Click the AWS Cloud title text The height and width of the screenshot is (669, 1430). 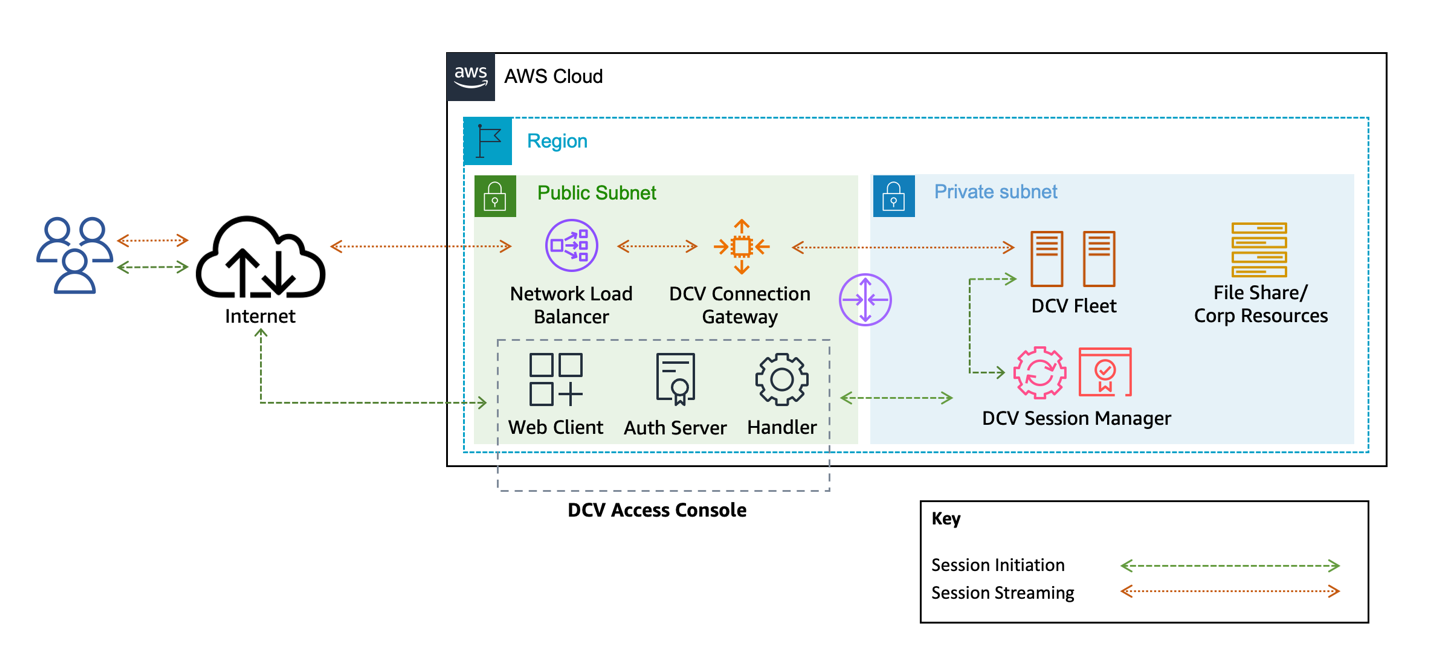pyautogui.click(x=554, y=76)
